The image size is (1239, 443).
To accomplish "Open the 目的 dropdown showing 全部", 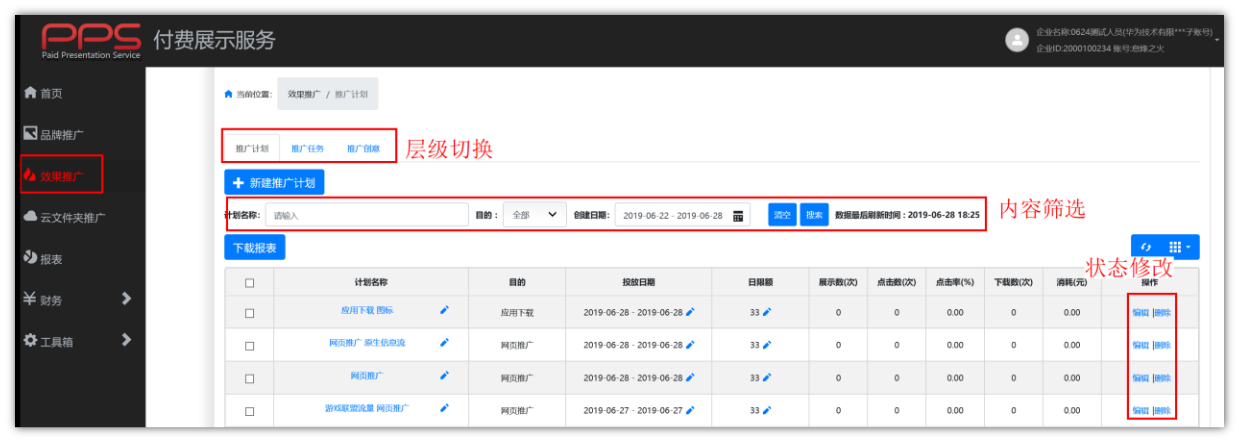I will [533, 215].
